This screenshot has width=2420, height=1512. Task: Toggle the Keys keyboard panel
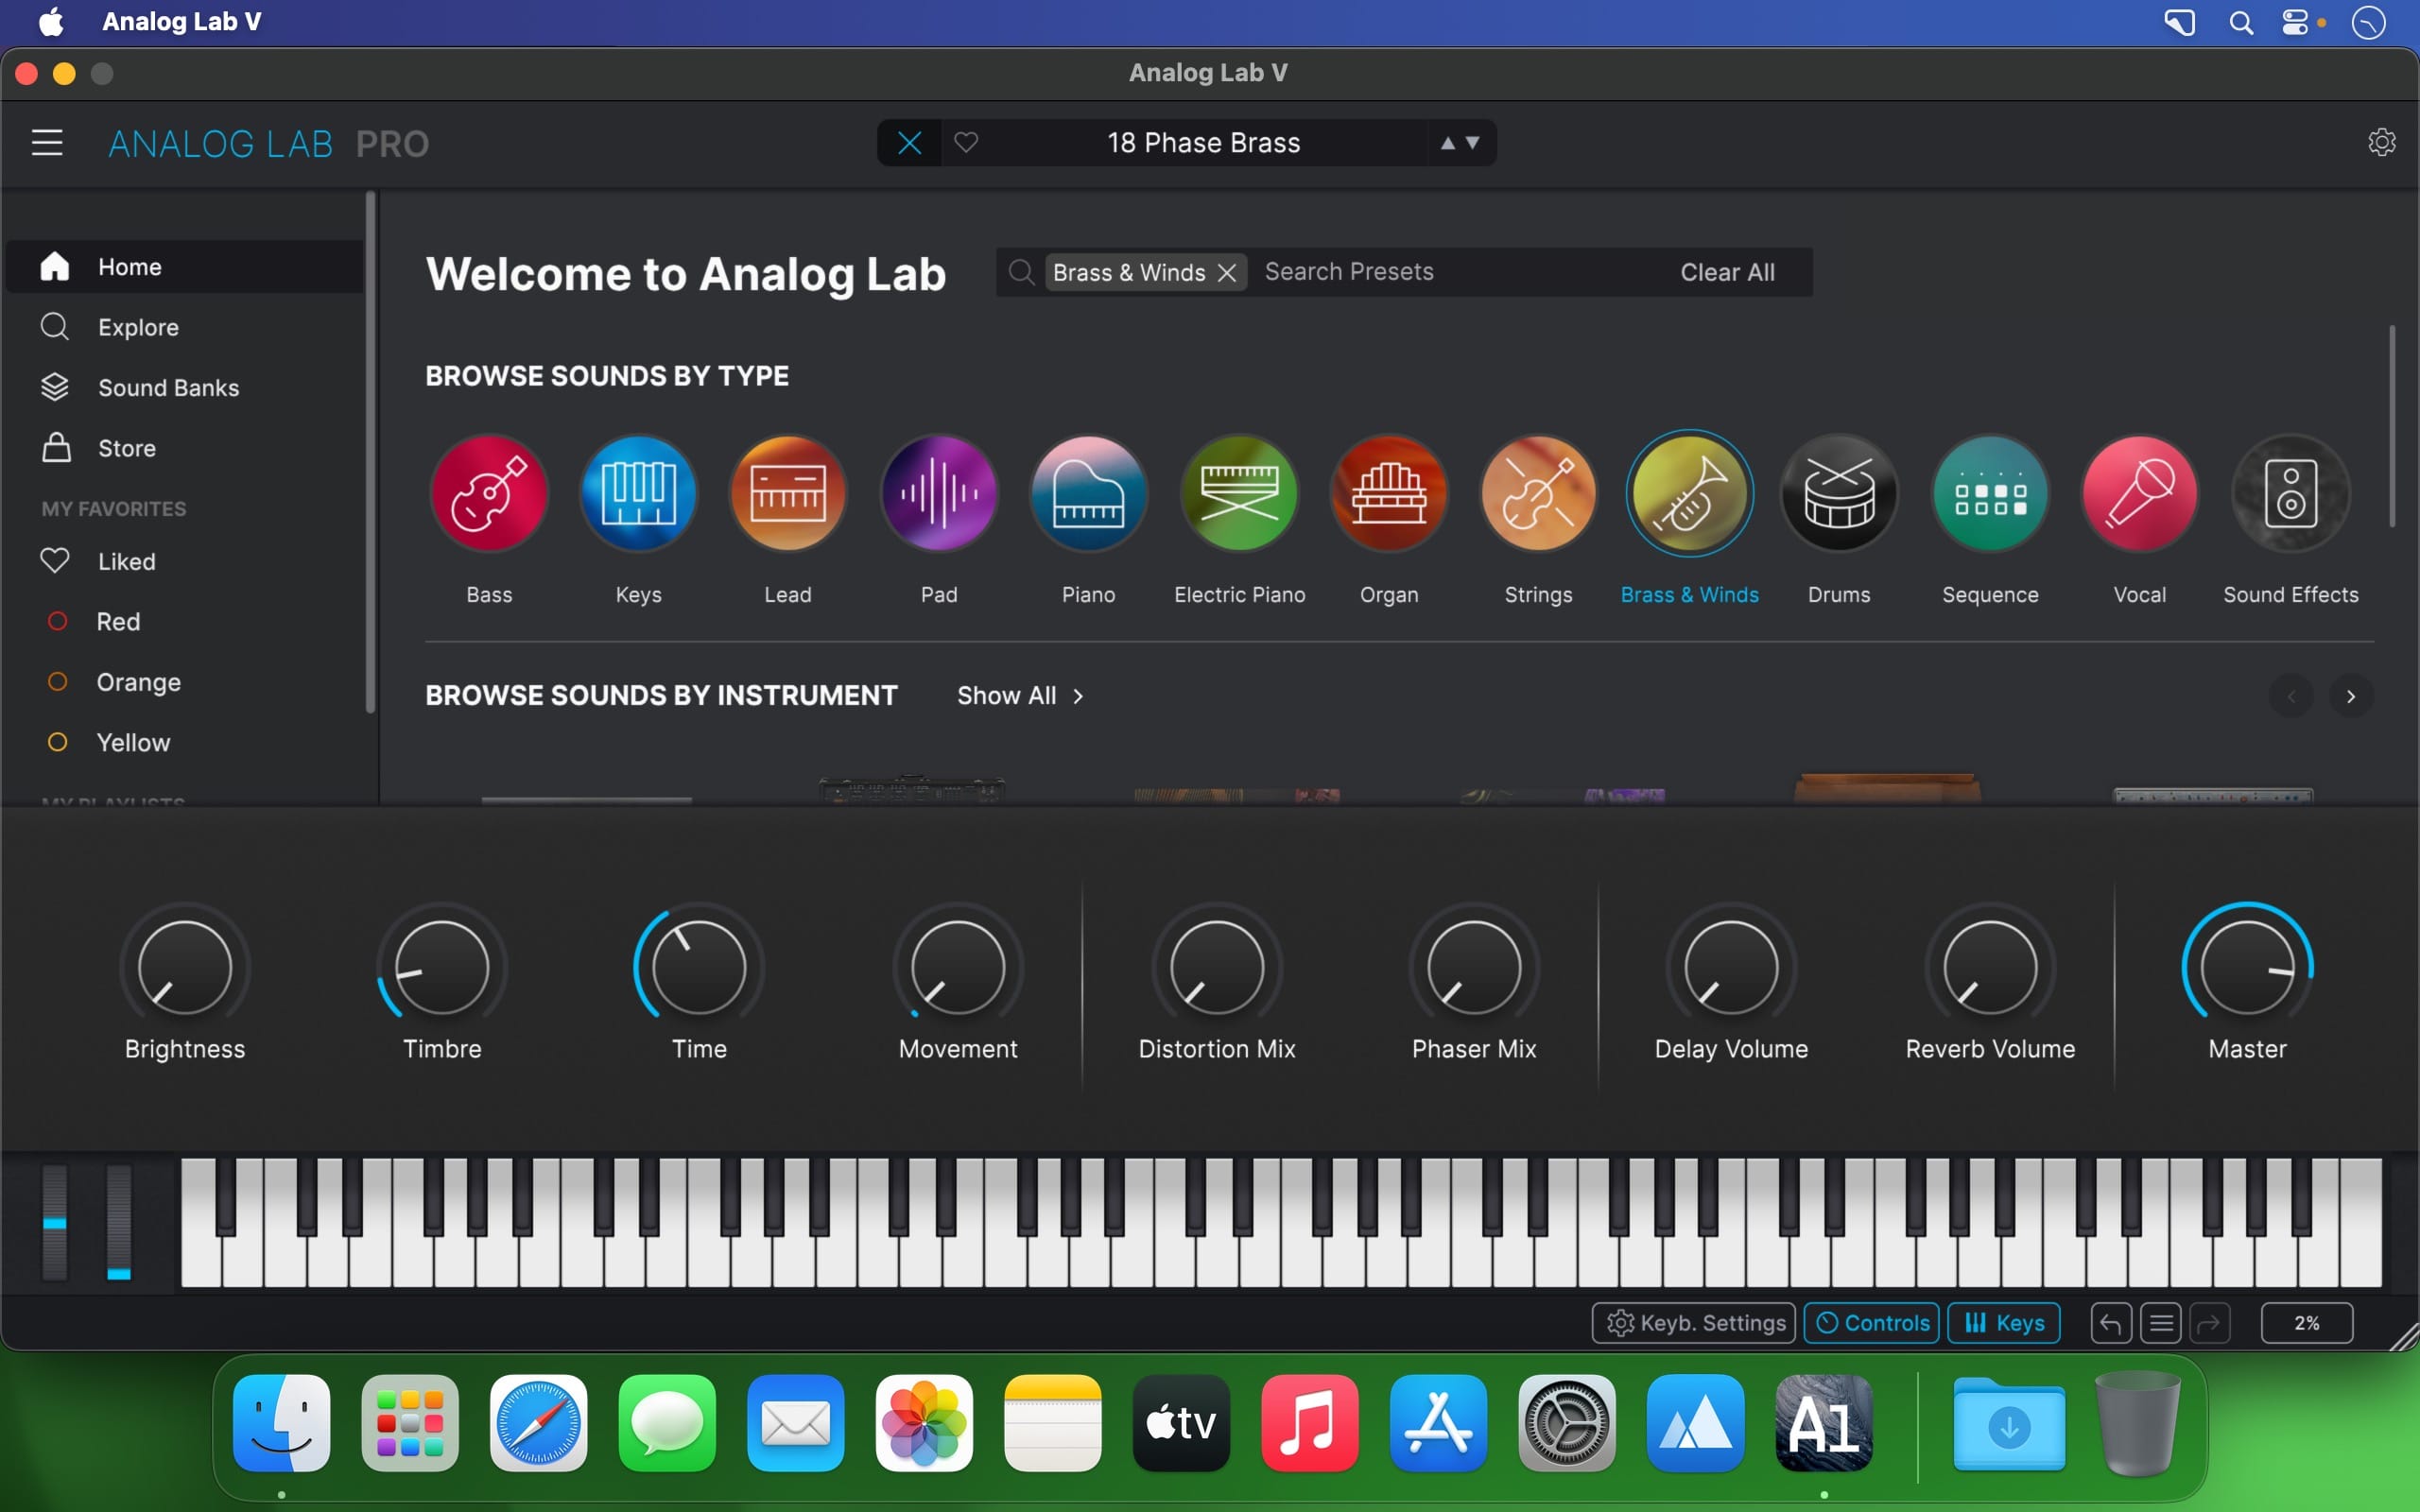pos(2004,1323)
